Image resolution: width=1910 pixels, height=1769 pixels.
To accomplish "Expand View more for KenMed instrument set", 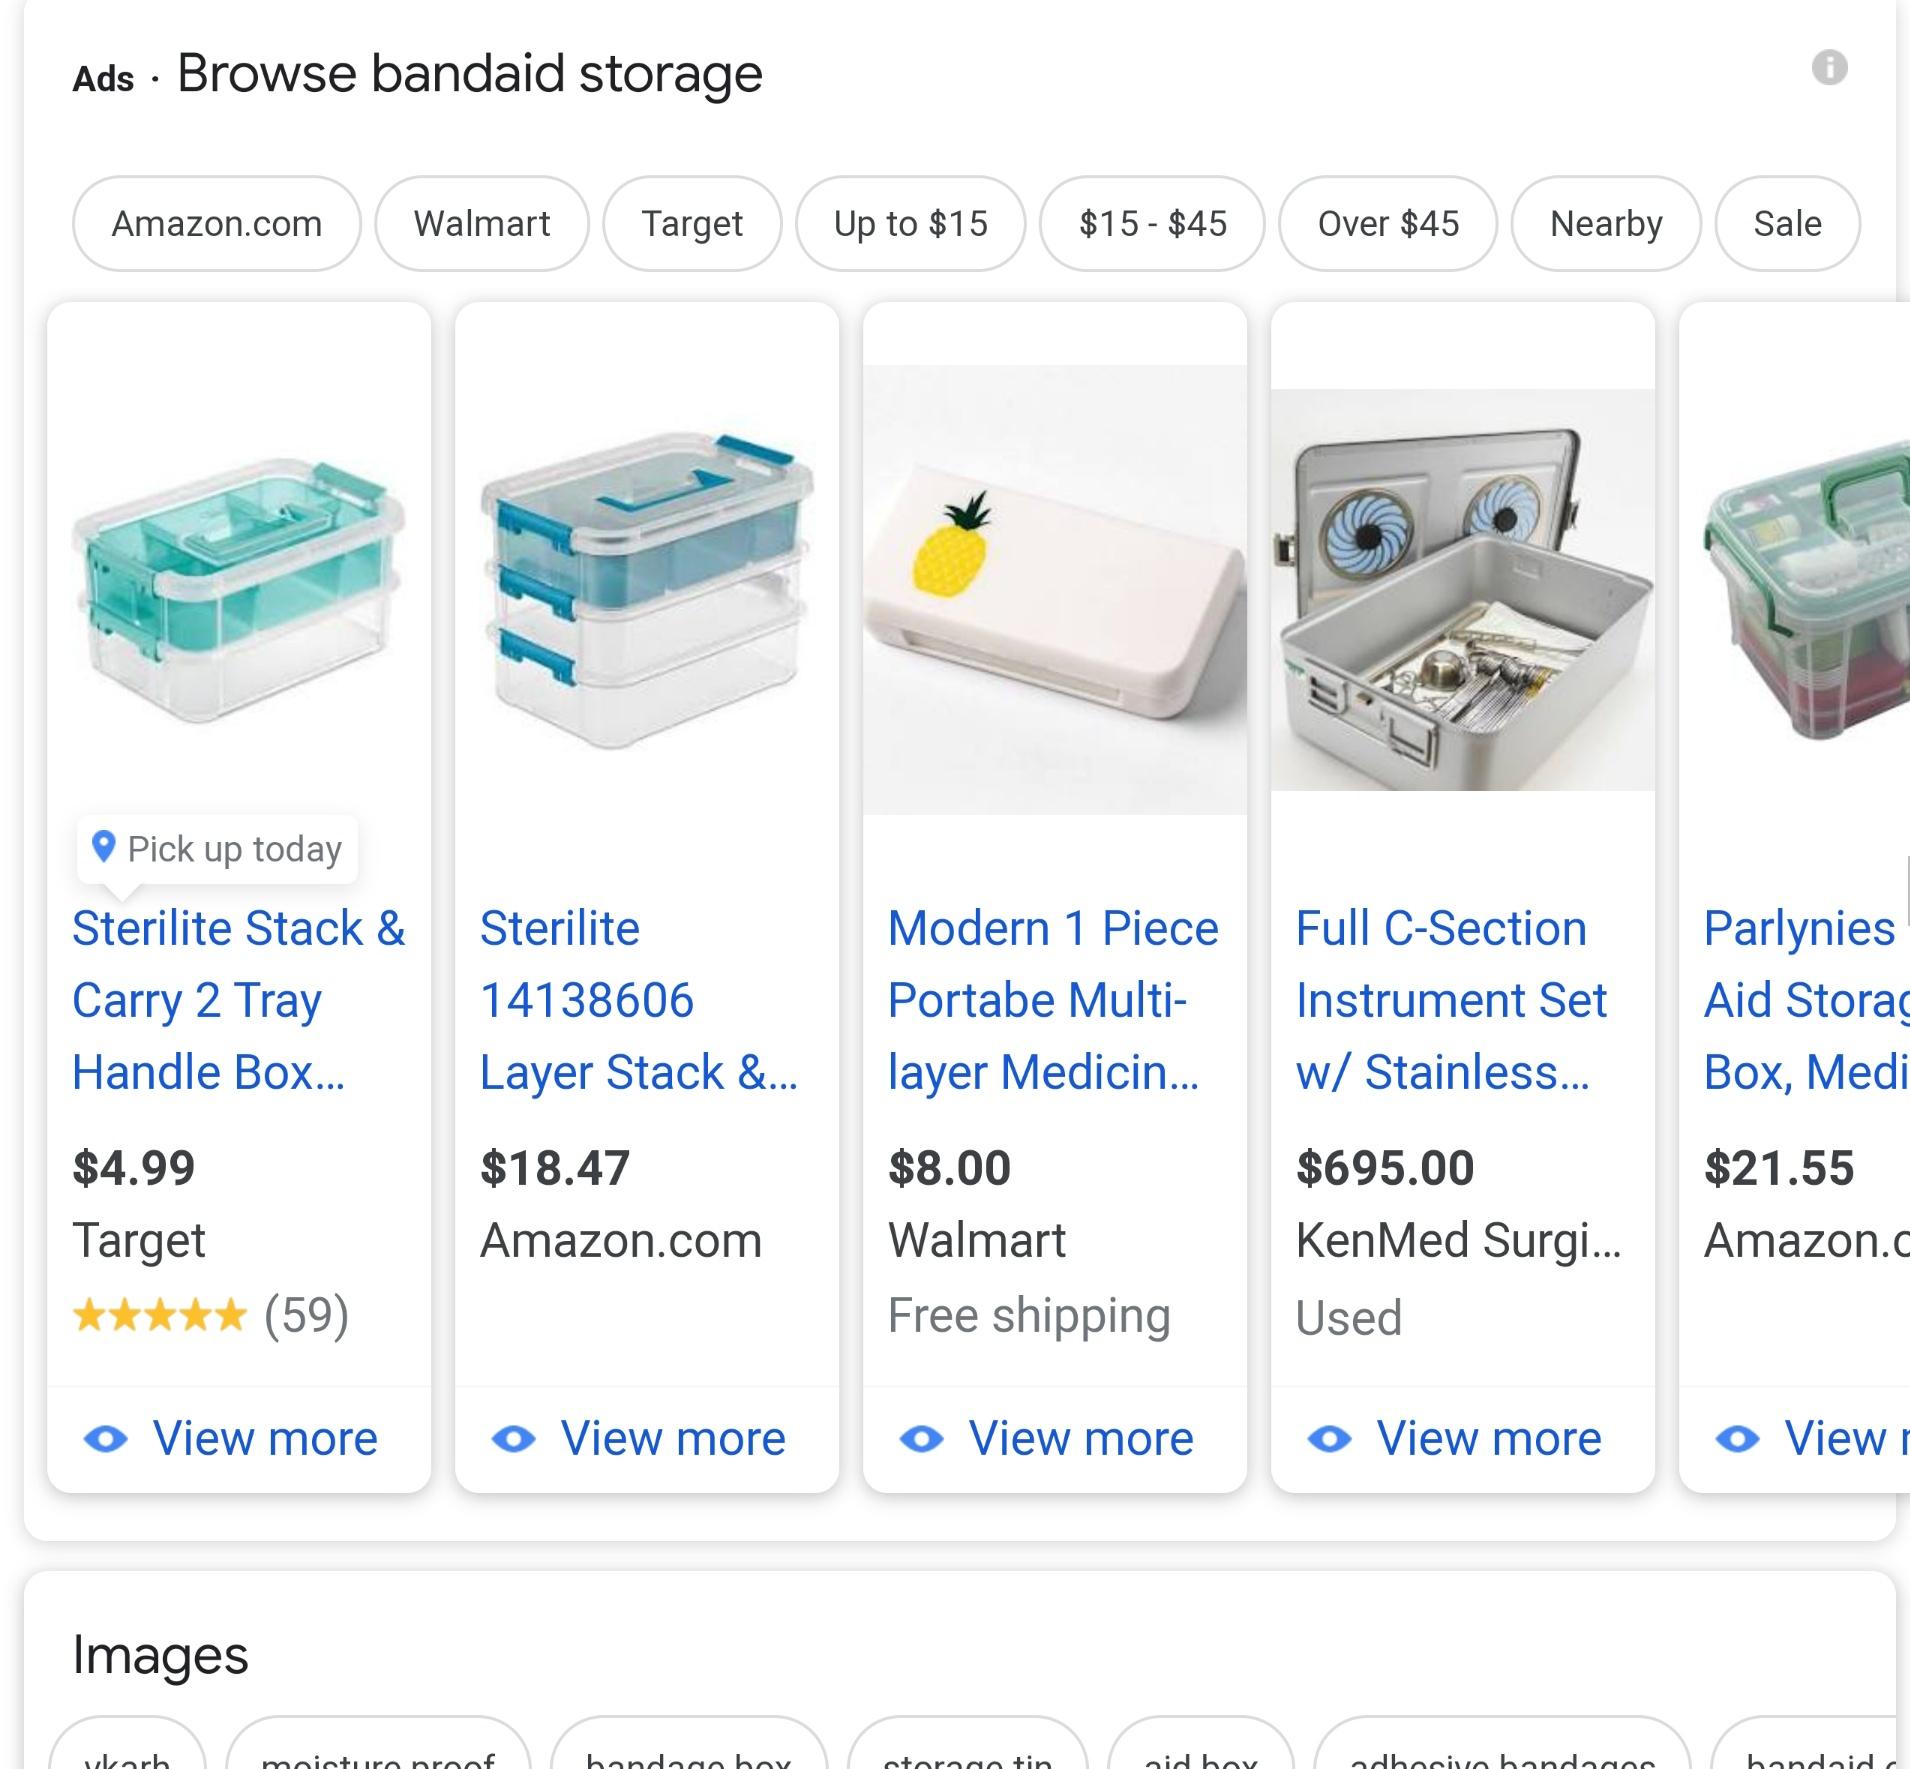I will click(1488, 1439).
